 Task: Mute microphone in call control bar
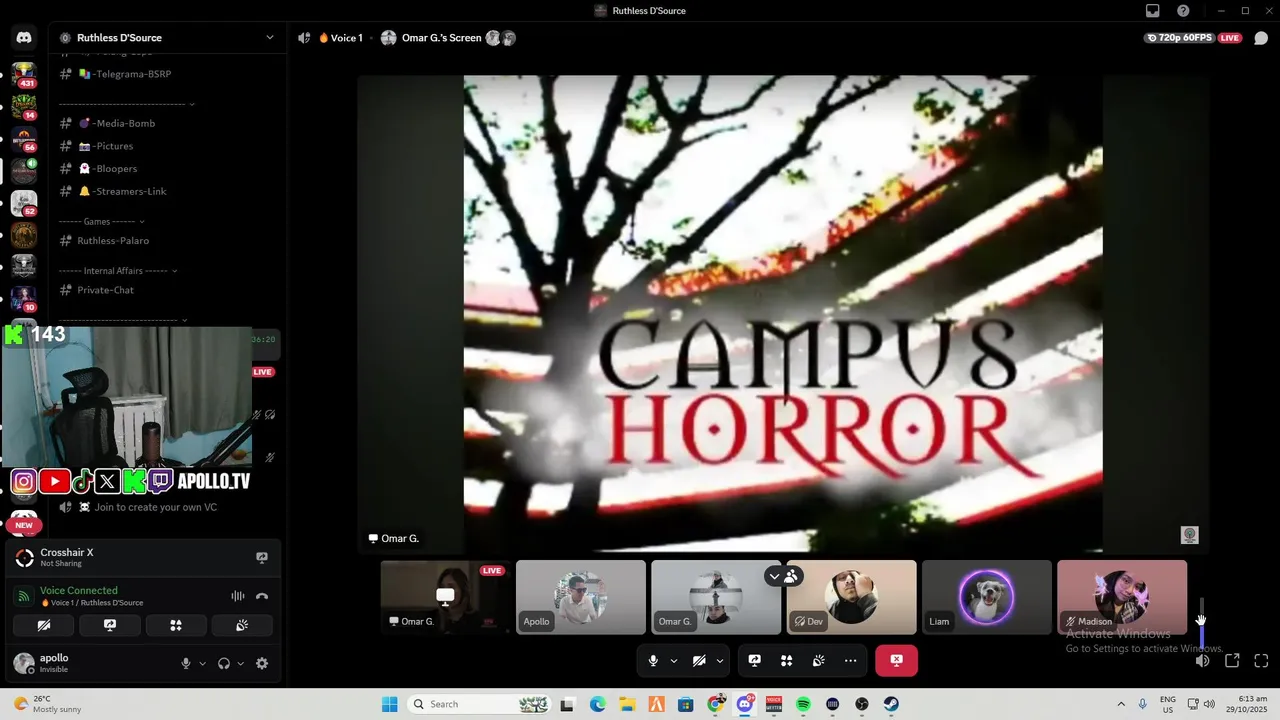[x=653, y=660]
